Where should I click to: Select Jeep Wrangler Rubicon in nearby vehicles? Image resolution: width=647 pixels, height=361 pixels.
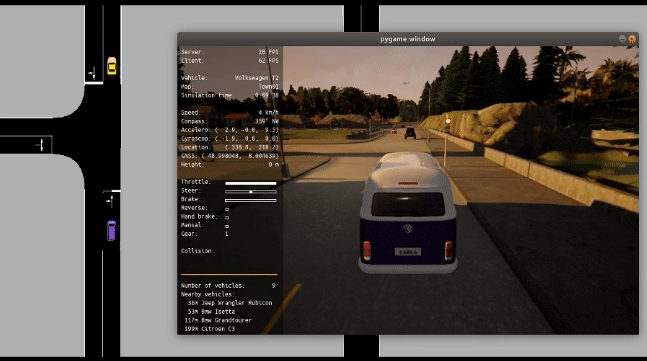tap(230, 303)
